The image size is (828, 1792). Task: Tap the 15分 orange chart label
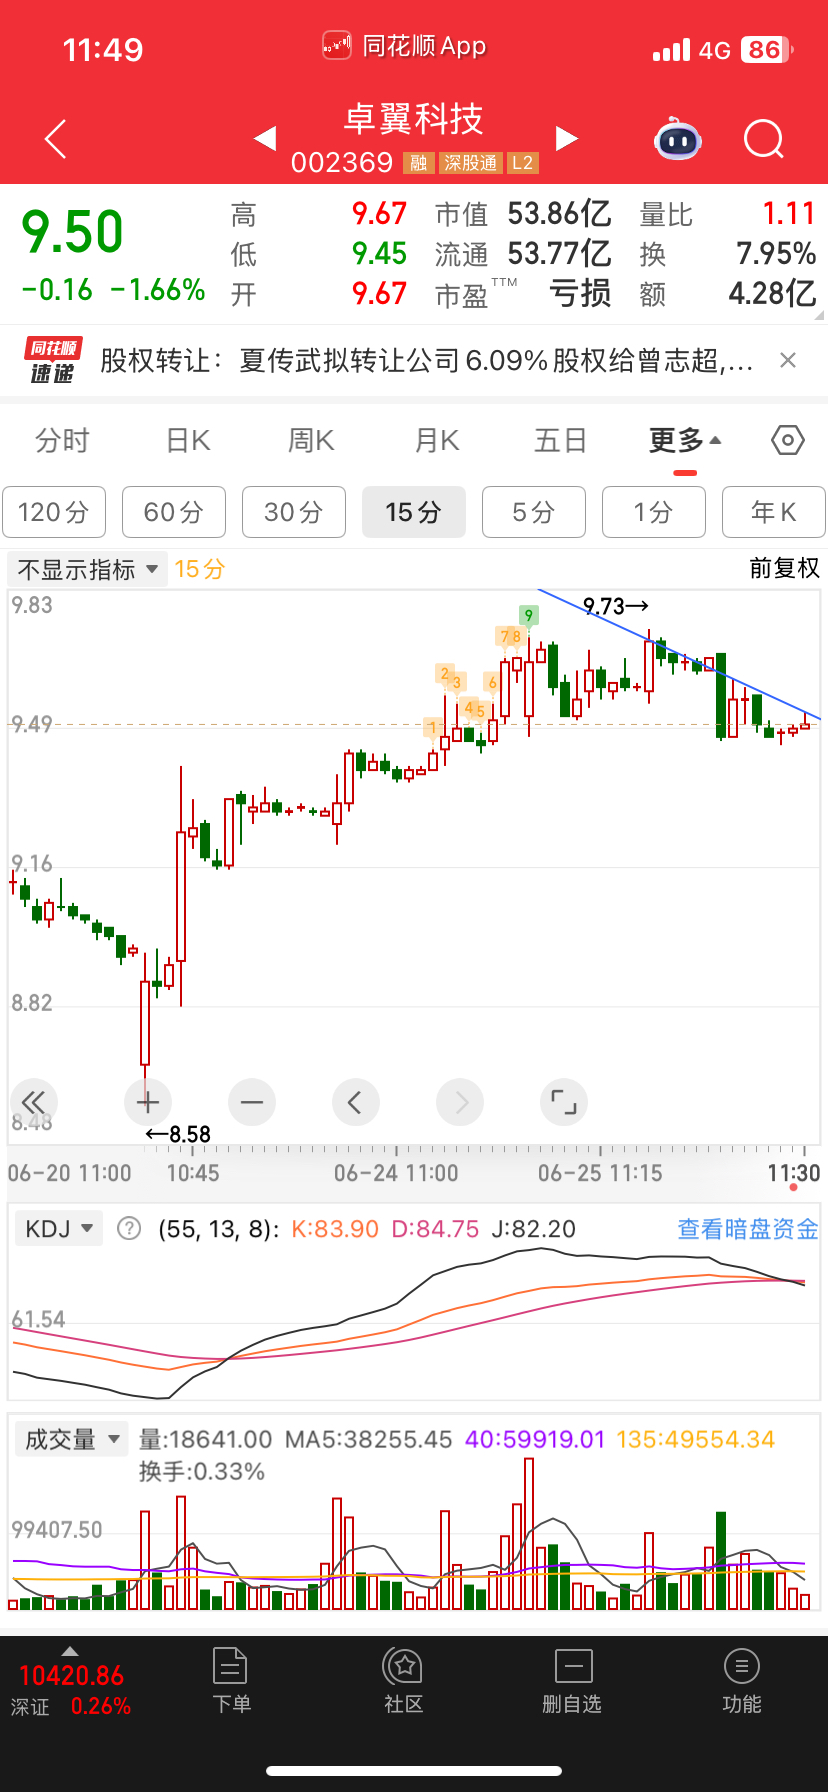(199, 569)
